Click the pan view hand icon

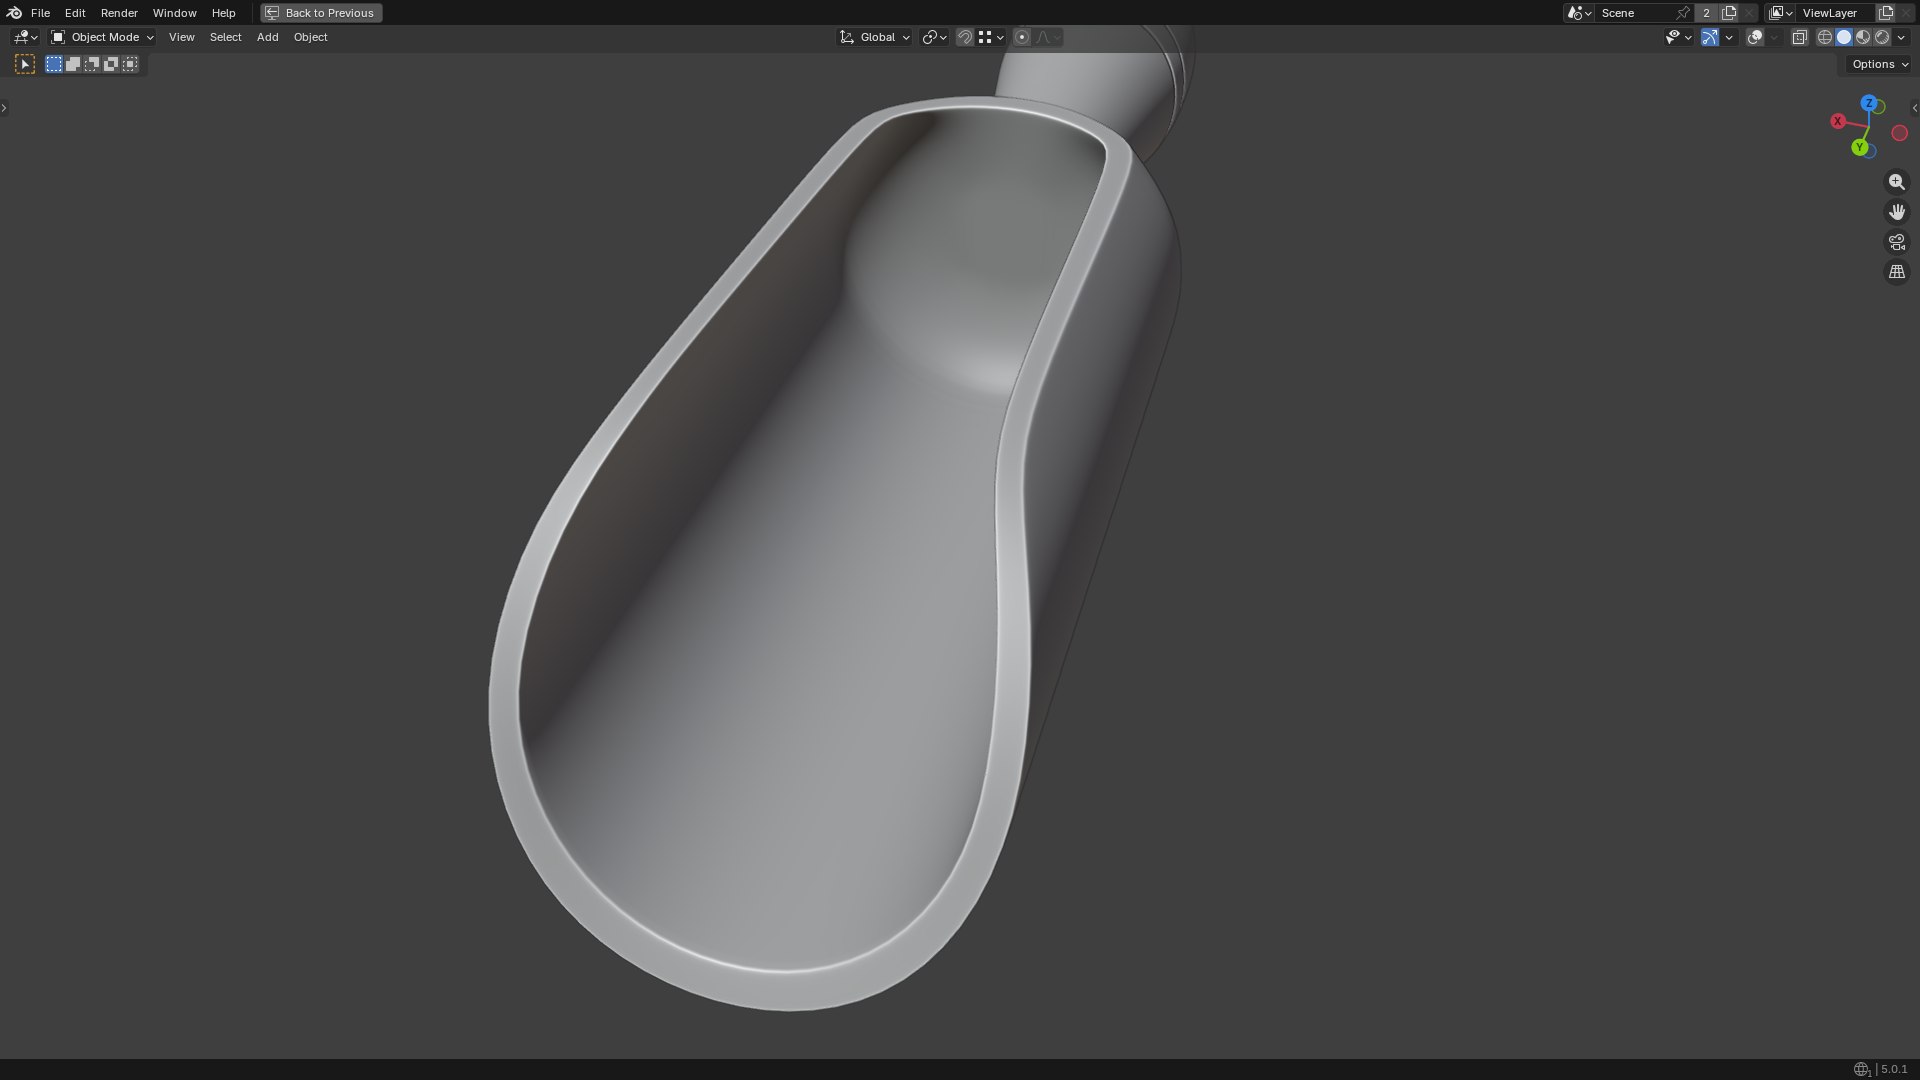[x=1896, y=212]
